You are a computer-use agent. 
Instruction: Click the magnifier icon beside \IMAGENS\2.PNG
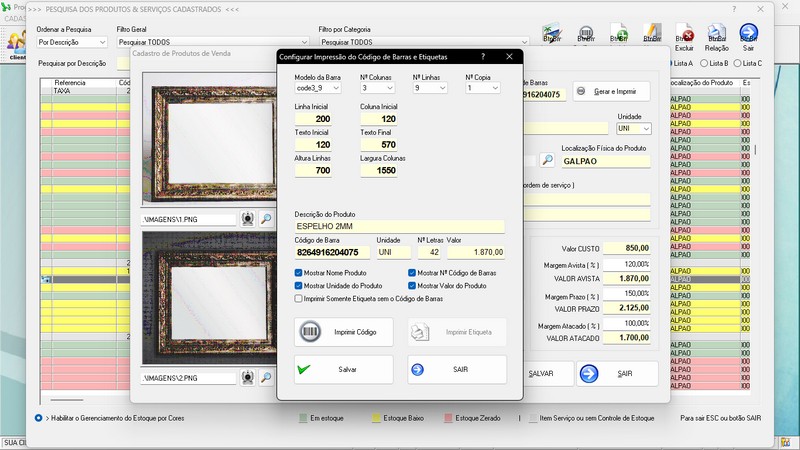pos(266,378)
